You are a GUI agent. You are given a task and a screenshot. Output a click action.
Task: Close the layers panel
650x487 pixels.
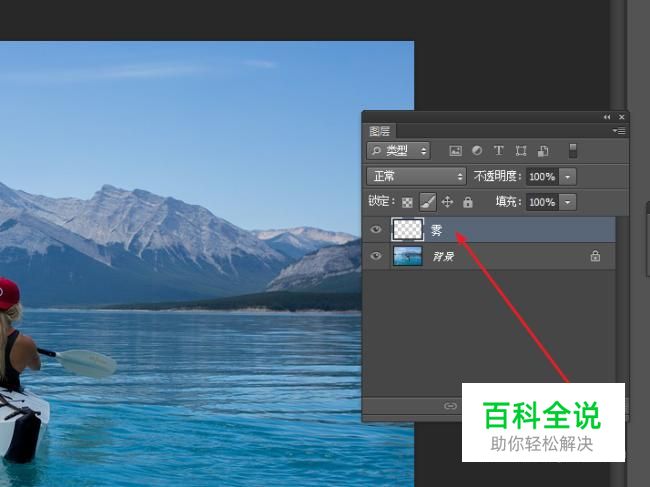point(621,117)
